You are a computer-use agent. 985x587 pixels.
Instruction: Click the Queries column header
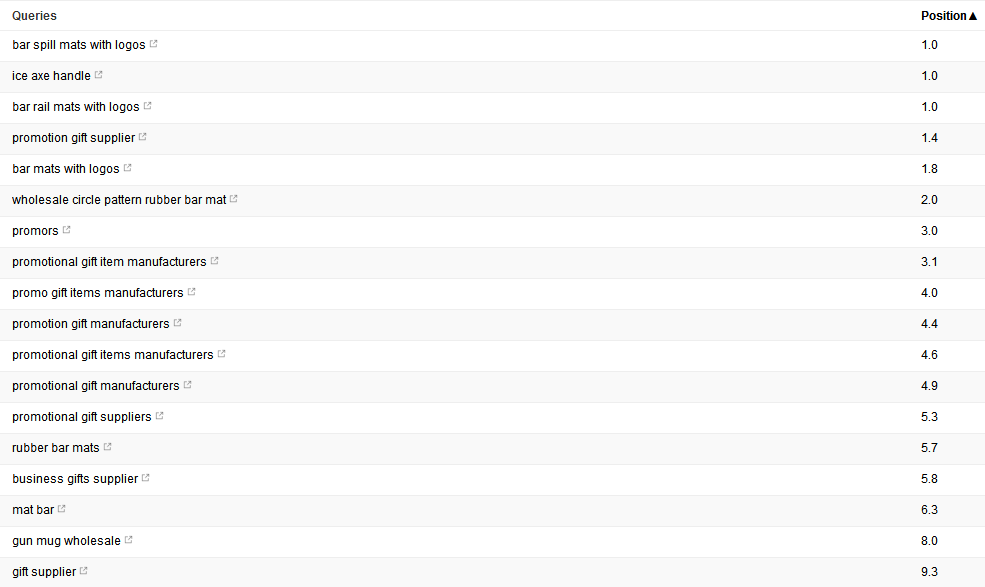click(x=35, y=16)
